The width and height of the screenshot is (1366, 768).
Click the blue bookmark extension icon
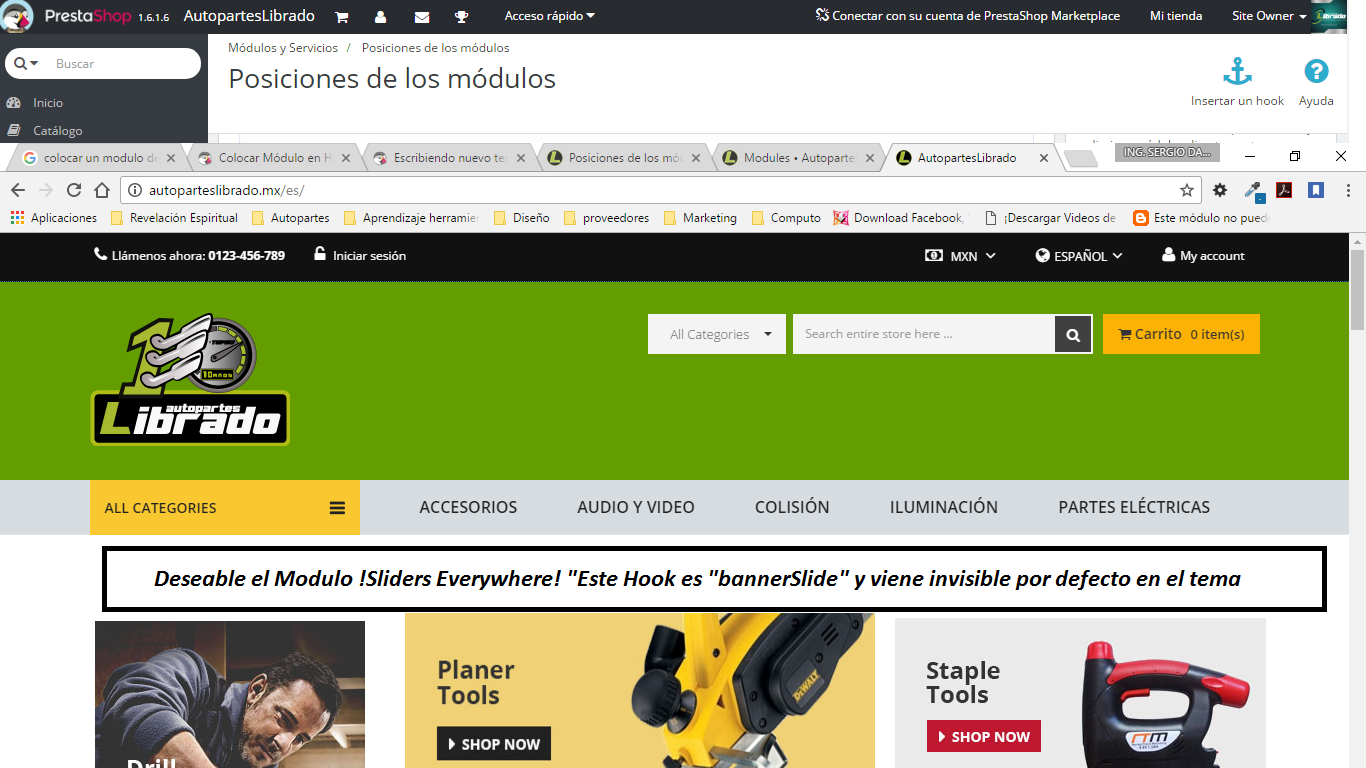(x=1316, y=190)
